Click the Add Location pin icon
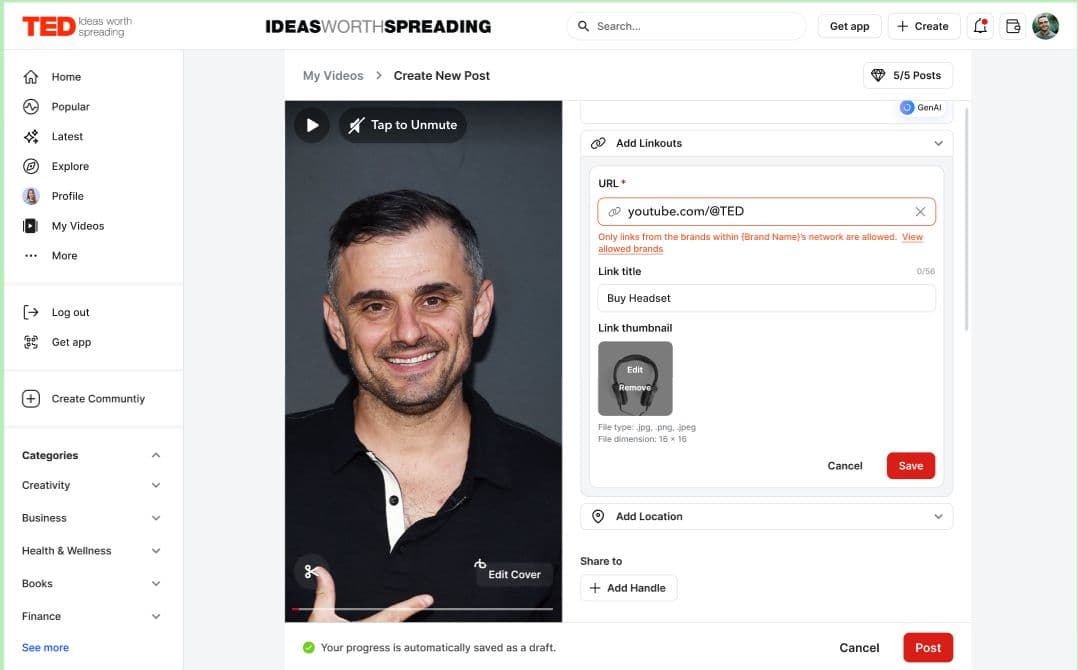 (x=598, y=516)
